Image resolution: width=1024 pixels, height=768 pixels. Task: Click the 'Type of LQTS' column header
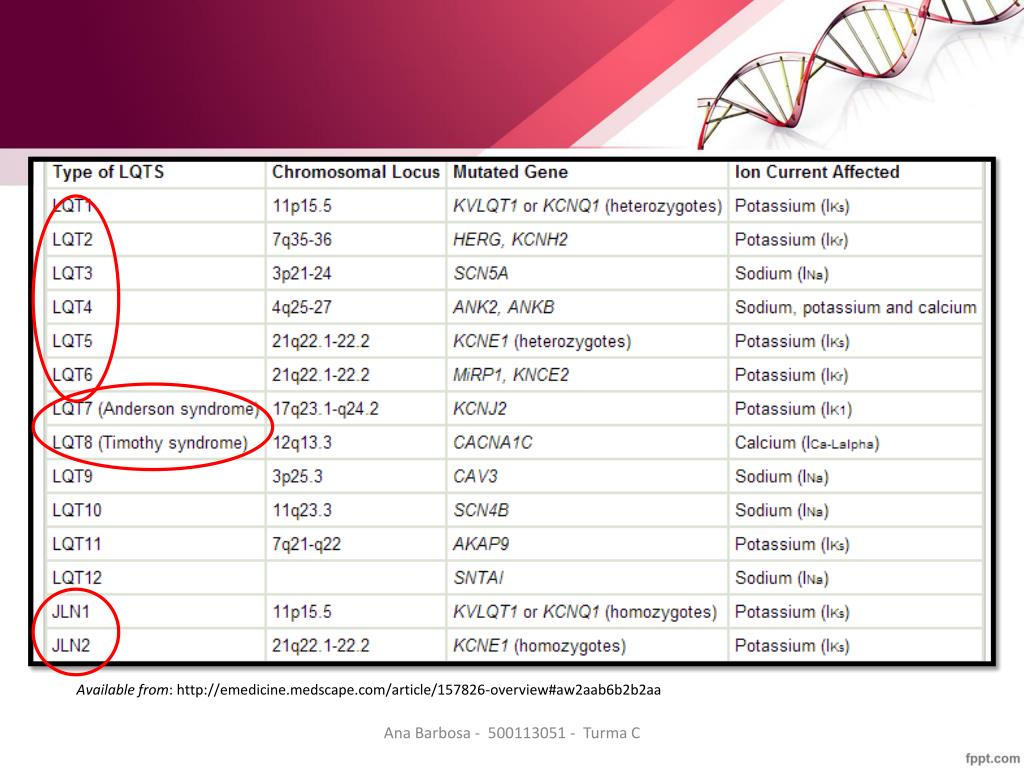108,172
